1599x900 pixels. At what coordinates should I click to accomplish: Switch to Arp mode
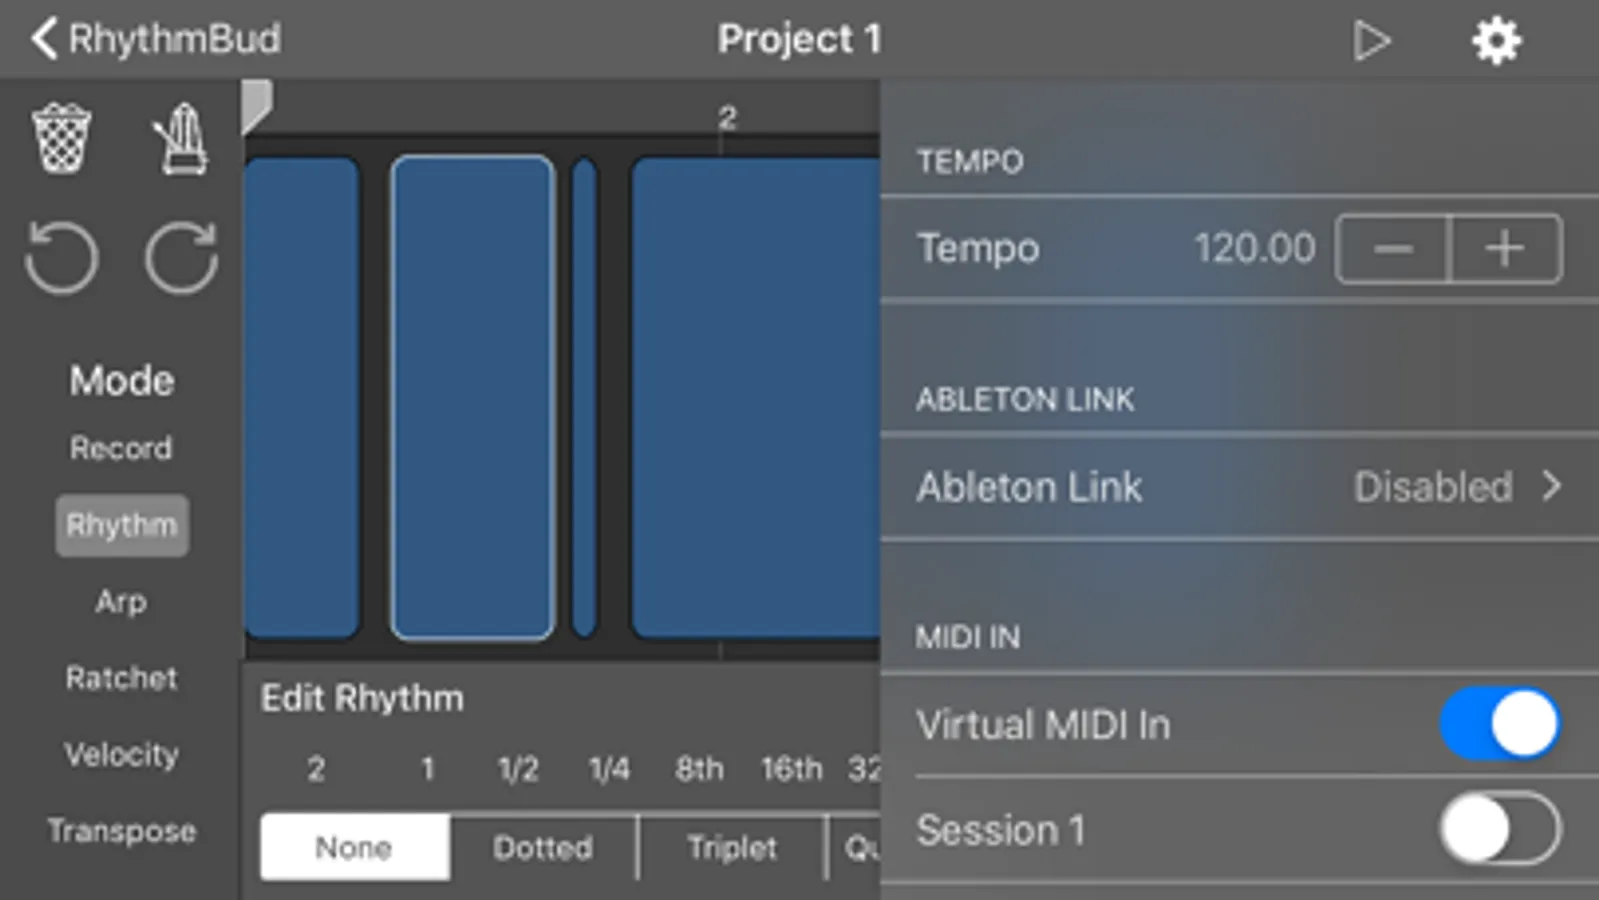tap(121, 602)
